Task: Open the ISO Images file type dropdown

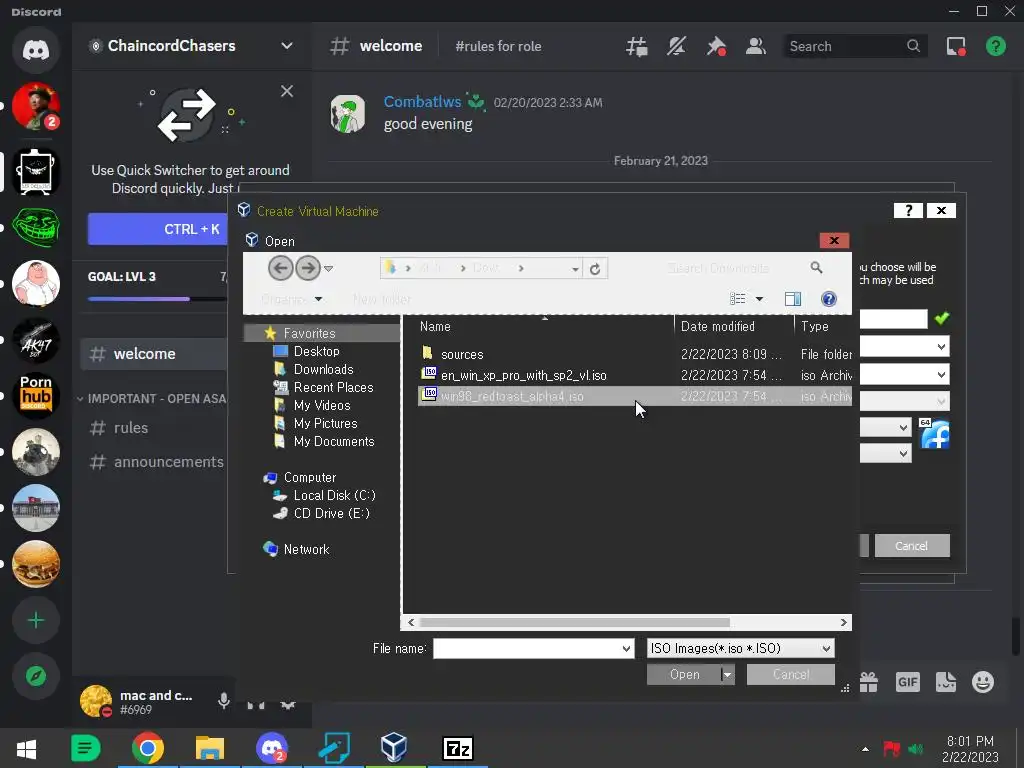Action: tap(741, 648)
